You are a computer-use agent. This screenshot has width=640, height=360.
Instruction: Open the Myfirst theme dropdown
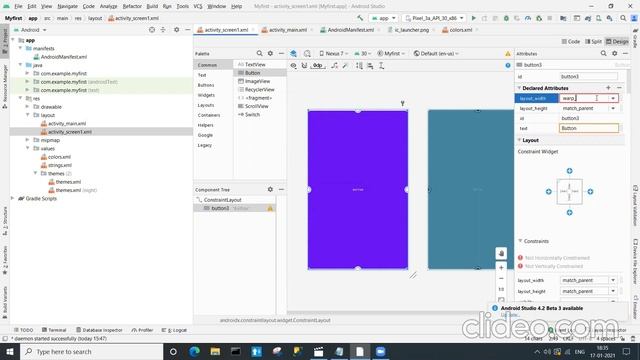click(390, 53)
